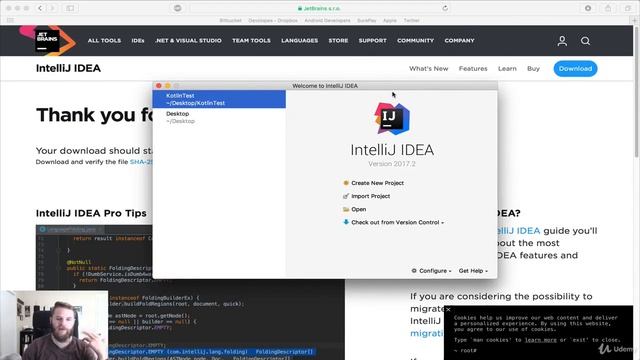The height and width of the screenshot is (360, 640).
Task: Click the IntelliJ IDEA Pro Tips heading
Action: tap(91, 213)
